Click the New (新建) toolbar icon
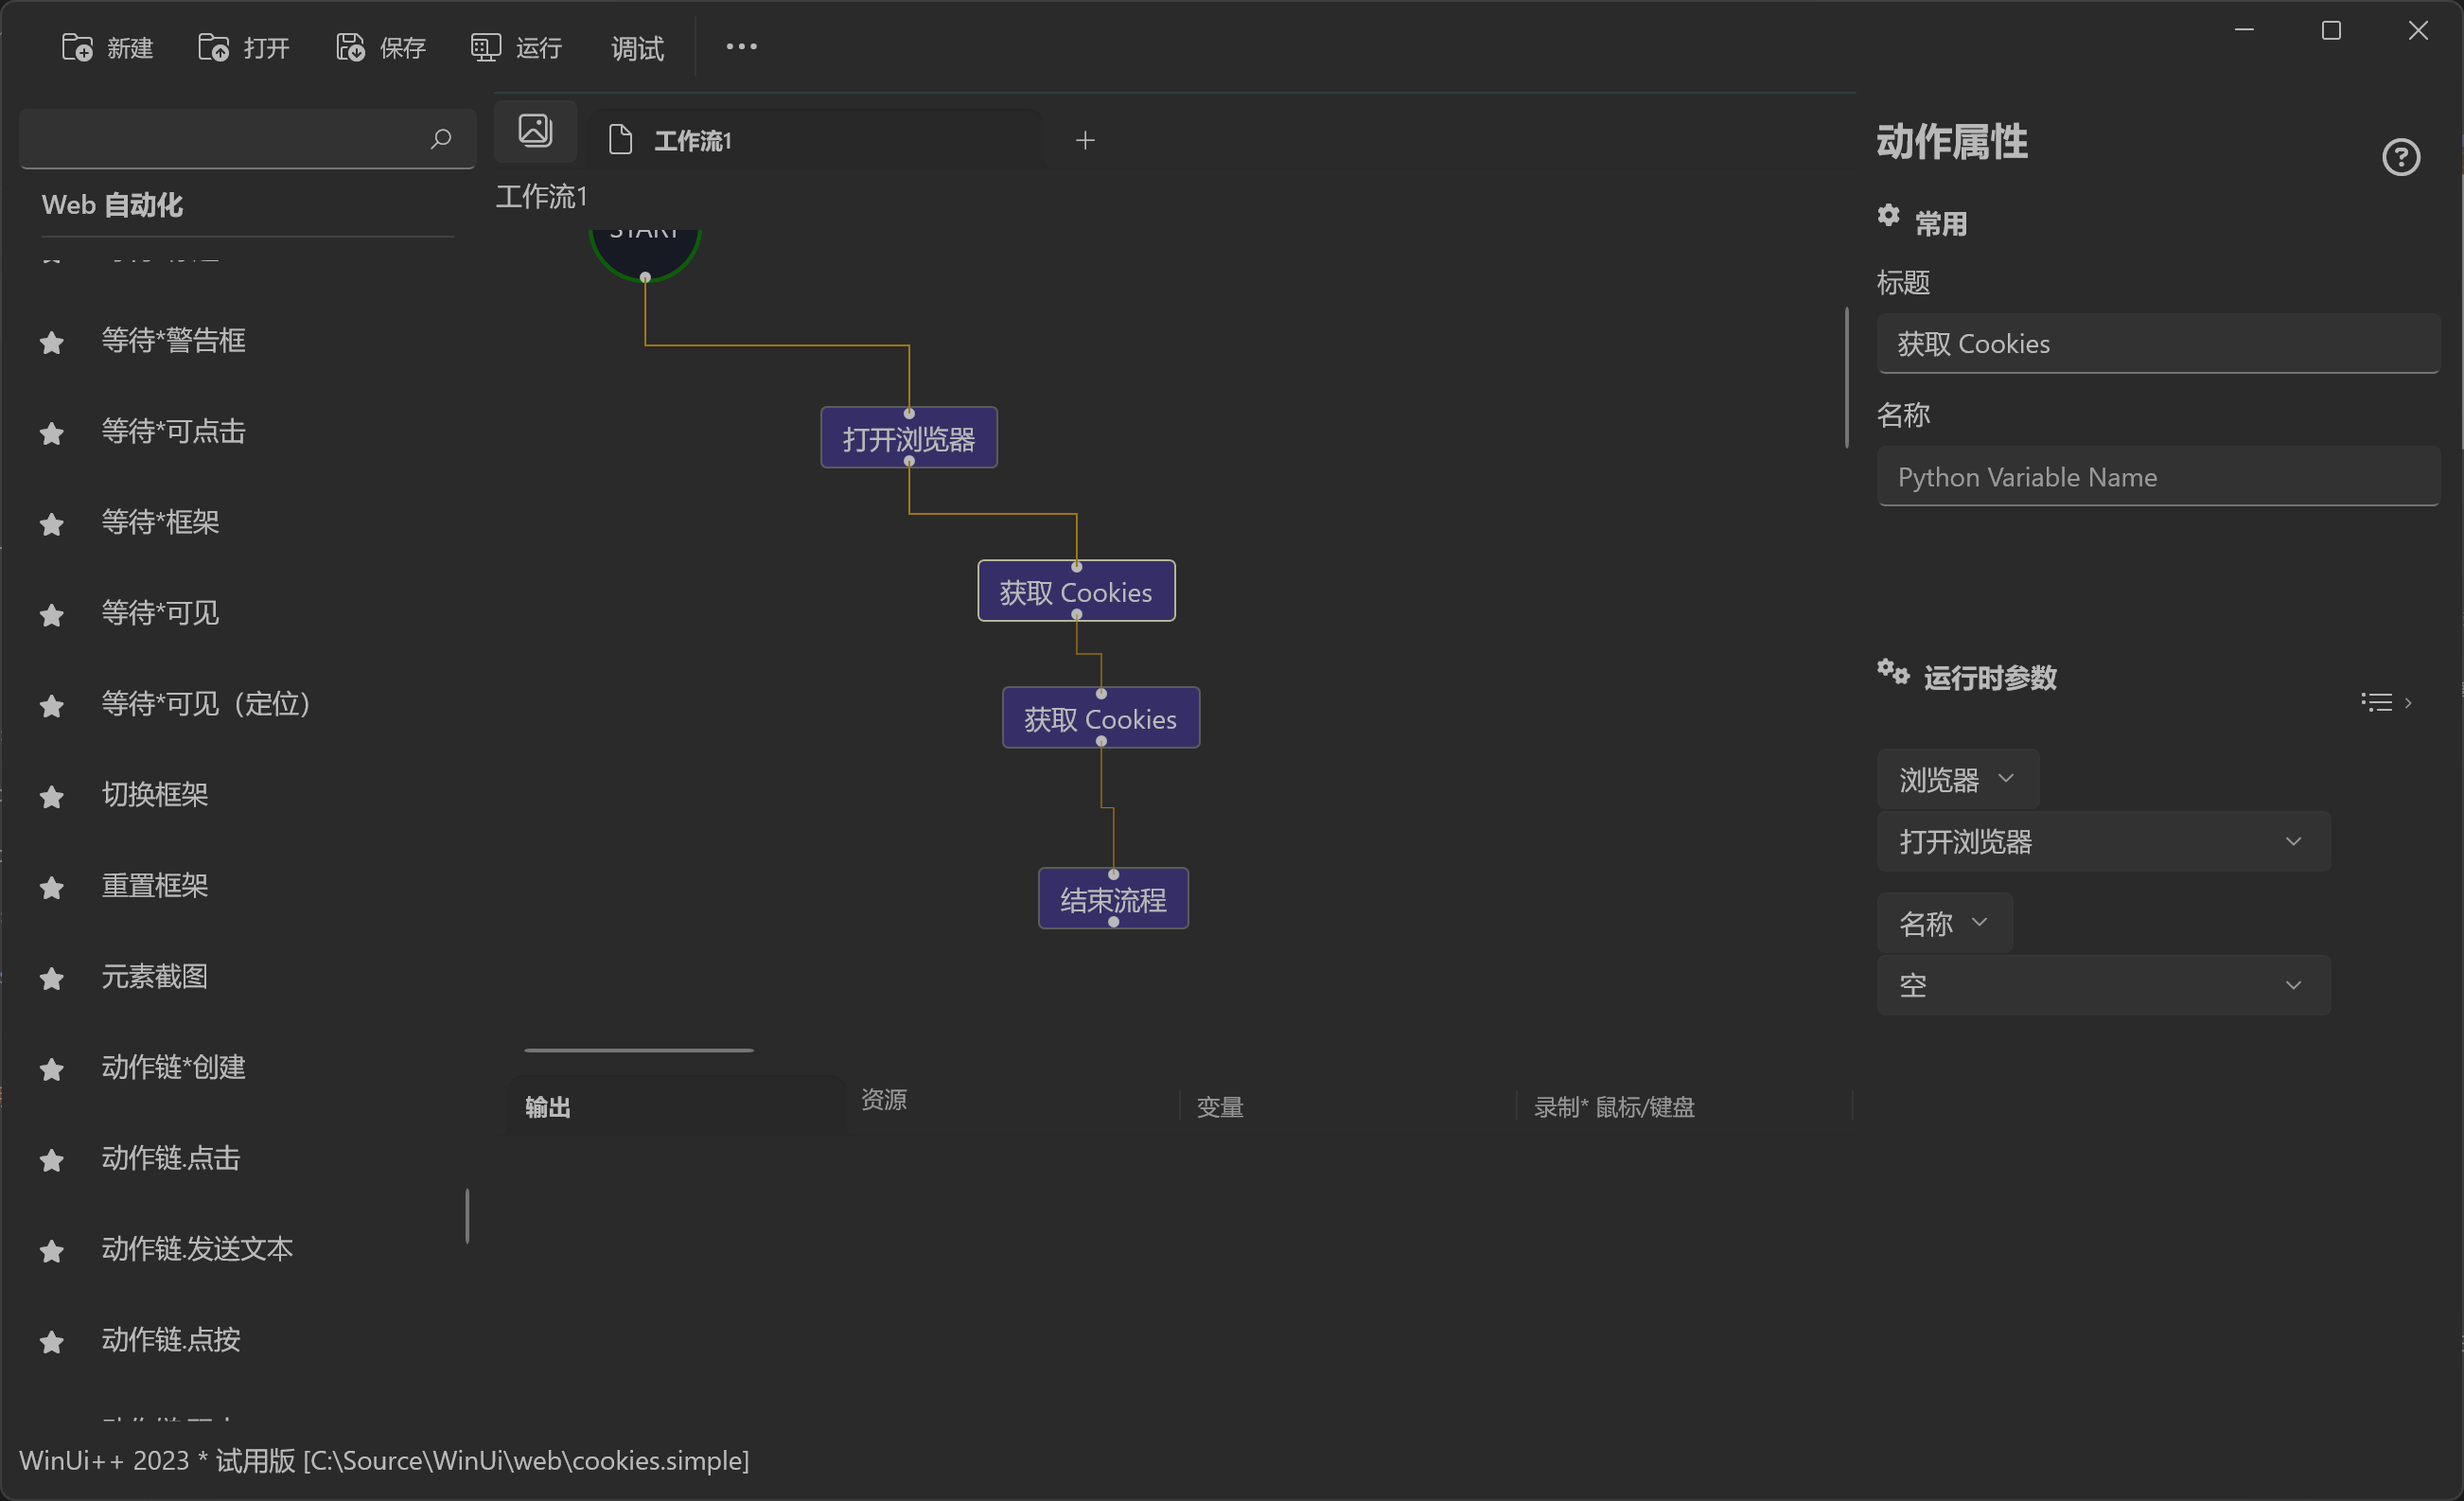2464x1501 pixels. [77, 47]
